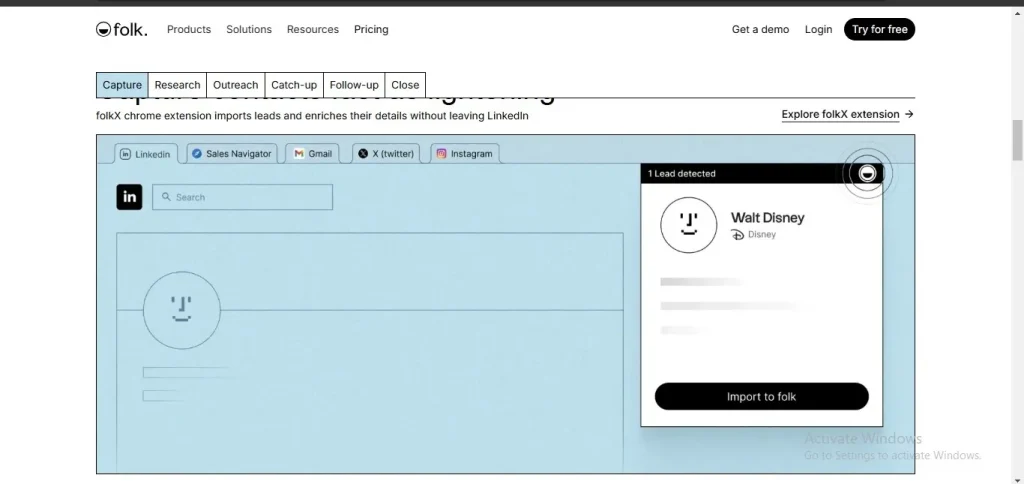The image size is (1024, 484).
Task: Click the folk logo in header
Action: 121,29
